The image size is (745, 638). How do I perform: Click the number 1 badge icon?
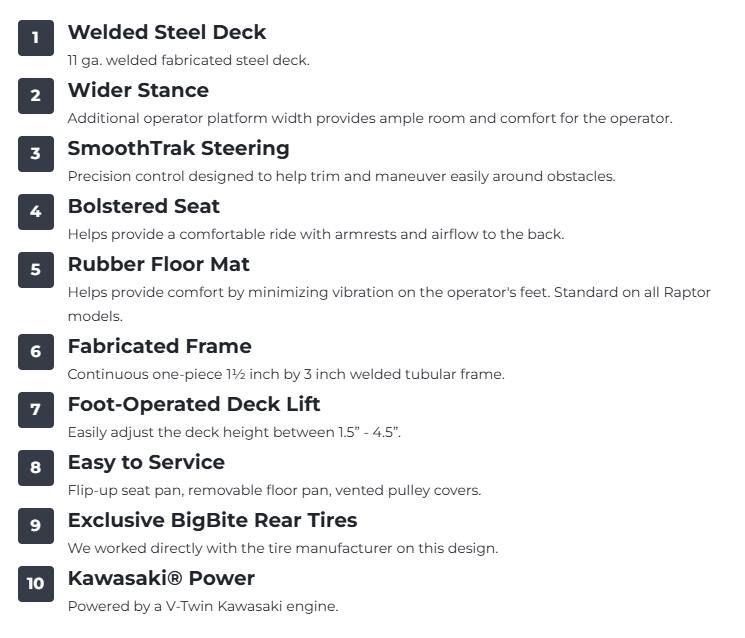click(x=36, y=38)
